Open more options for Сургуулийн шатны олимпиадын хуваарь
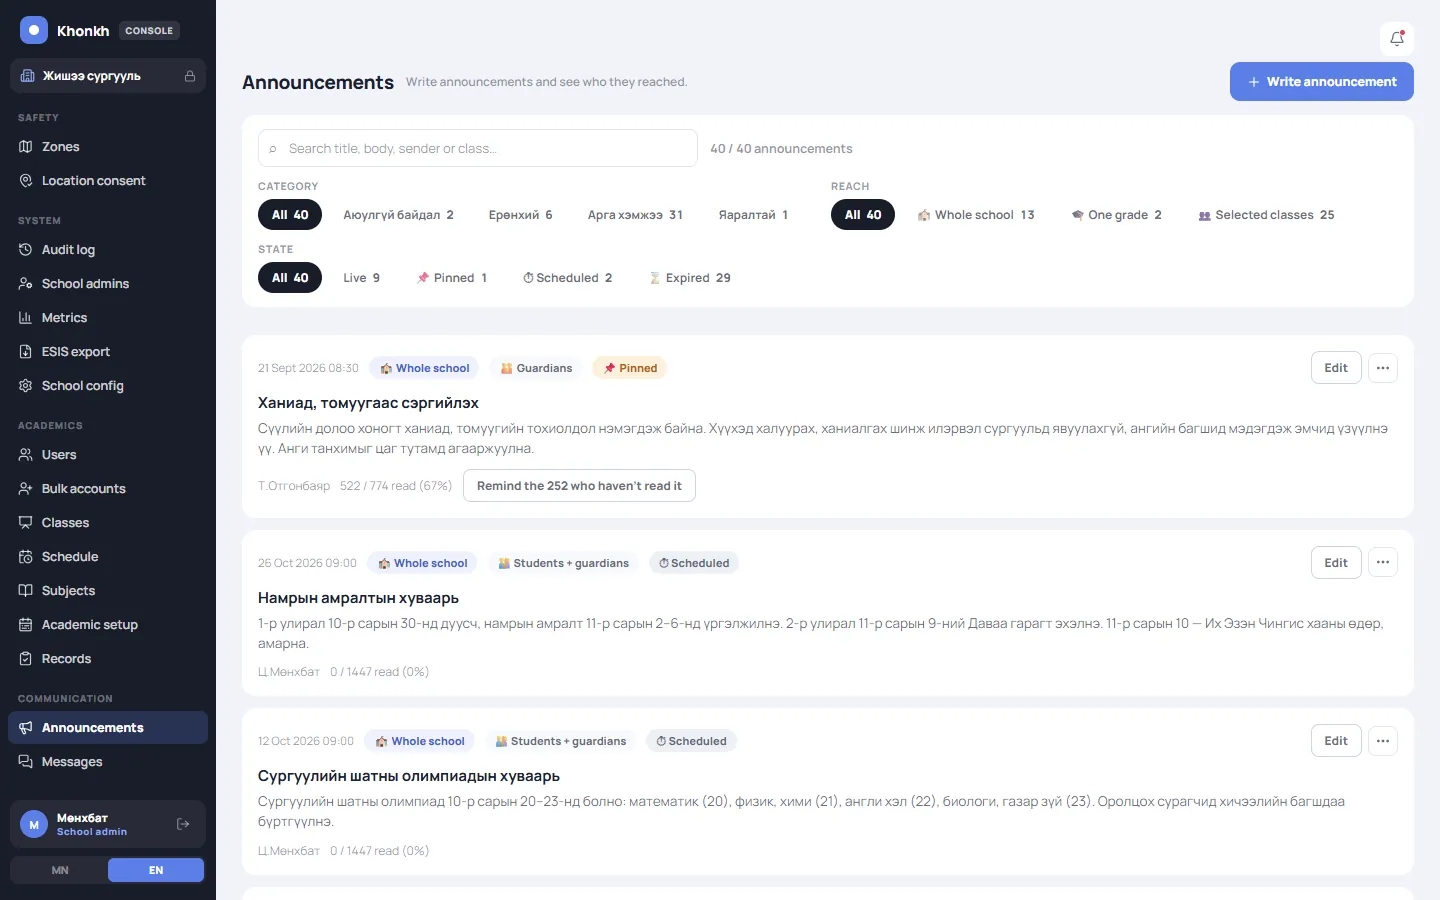Screen dimensions: 1440x900 click(1383, 741)
